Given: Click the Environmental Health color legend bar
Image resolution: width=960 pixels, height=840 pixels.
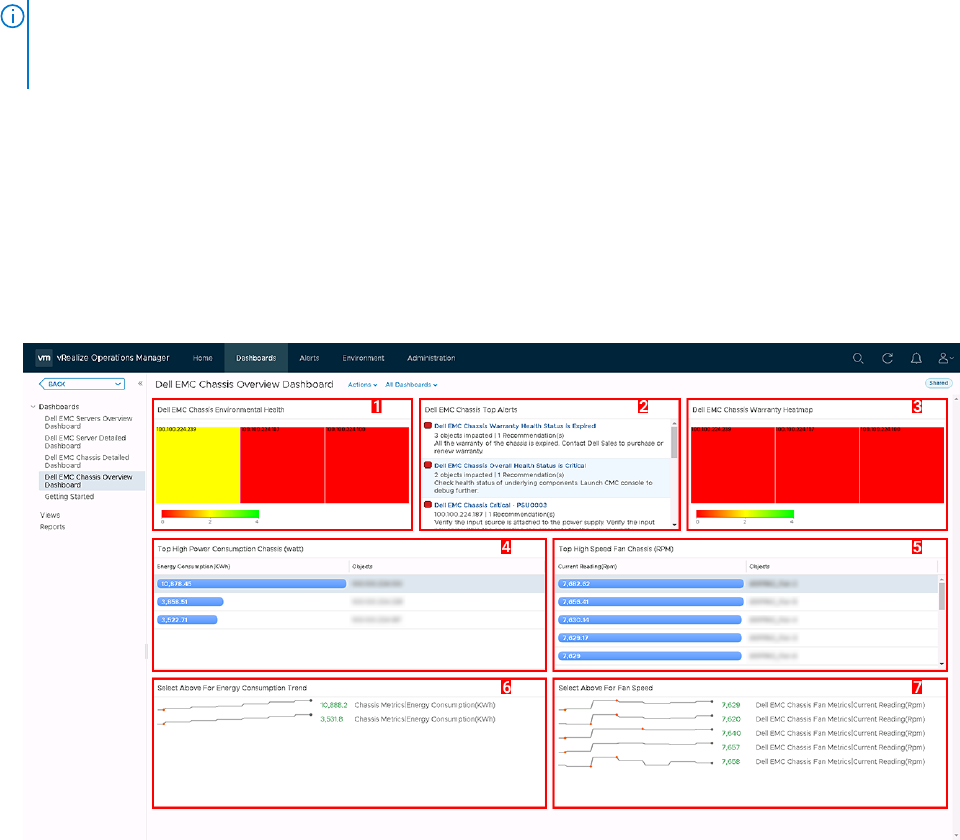Looking at the screenshot, I should tap(210, 514).
